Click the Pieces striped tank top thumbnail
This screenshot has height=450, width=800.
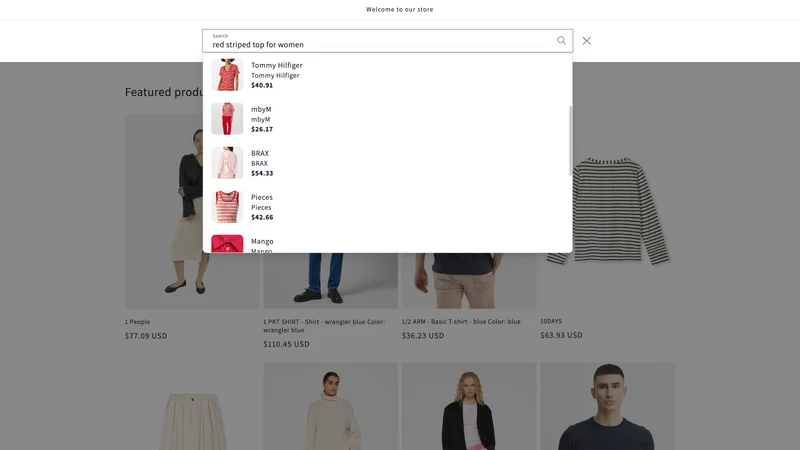pyautogui.click(x=227, y=207)
